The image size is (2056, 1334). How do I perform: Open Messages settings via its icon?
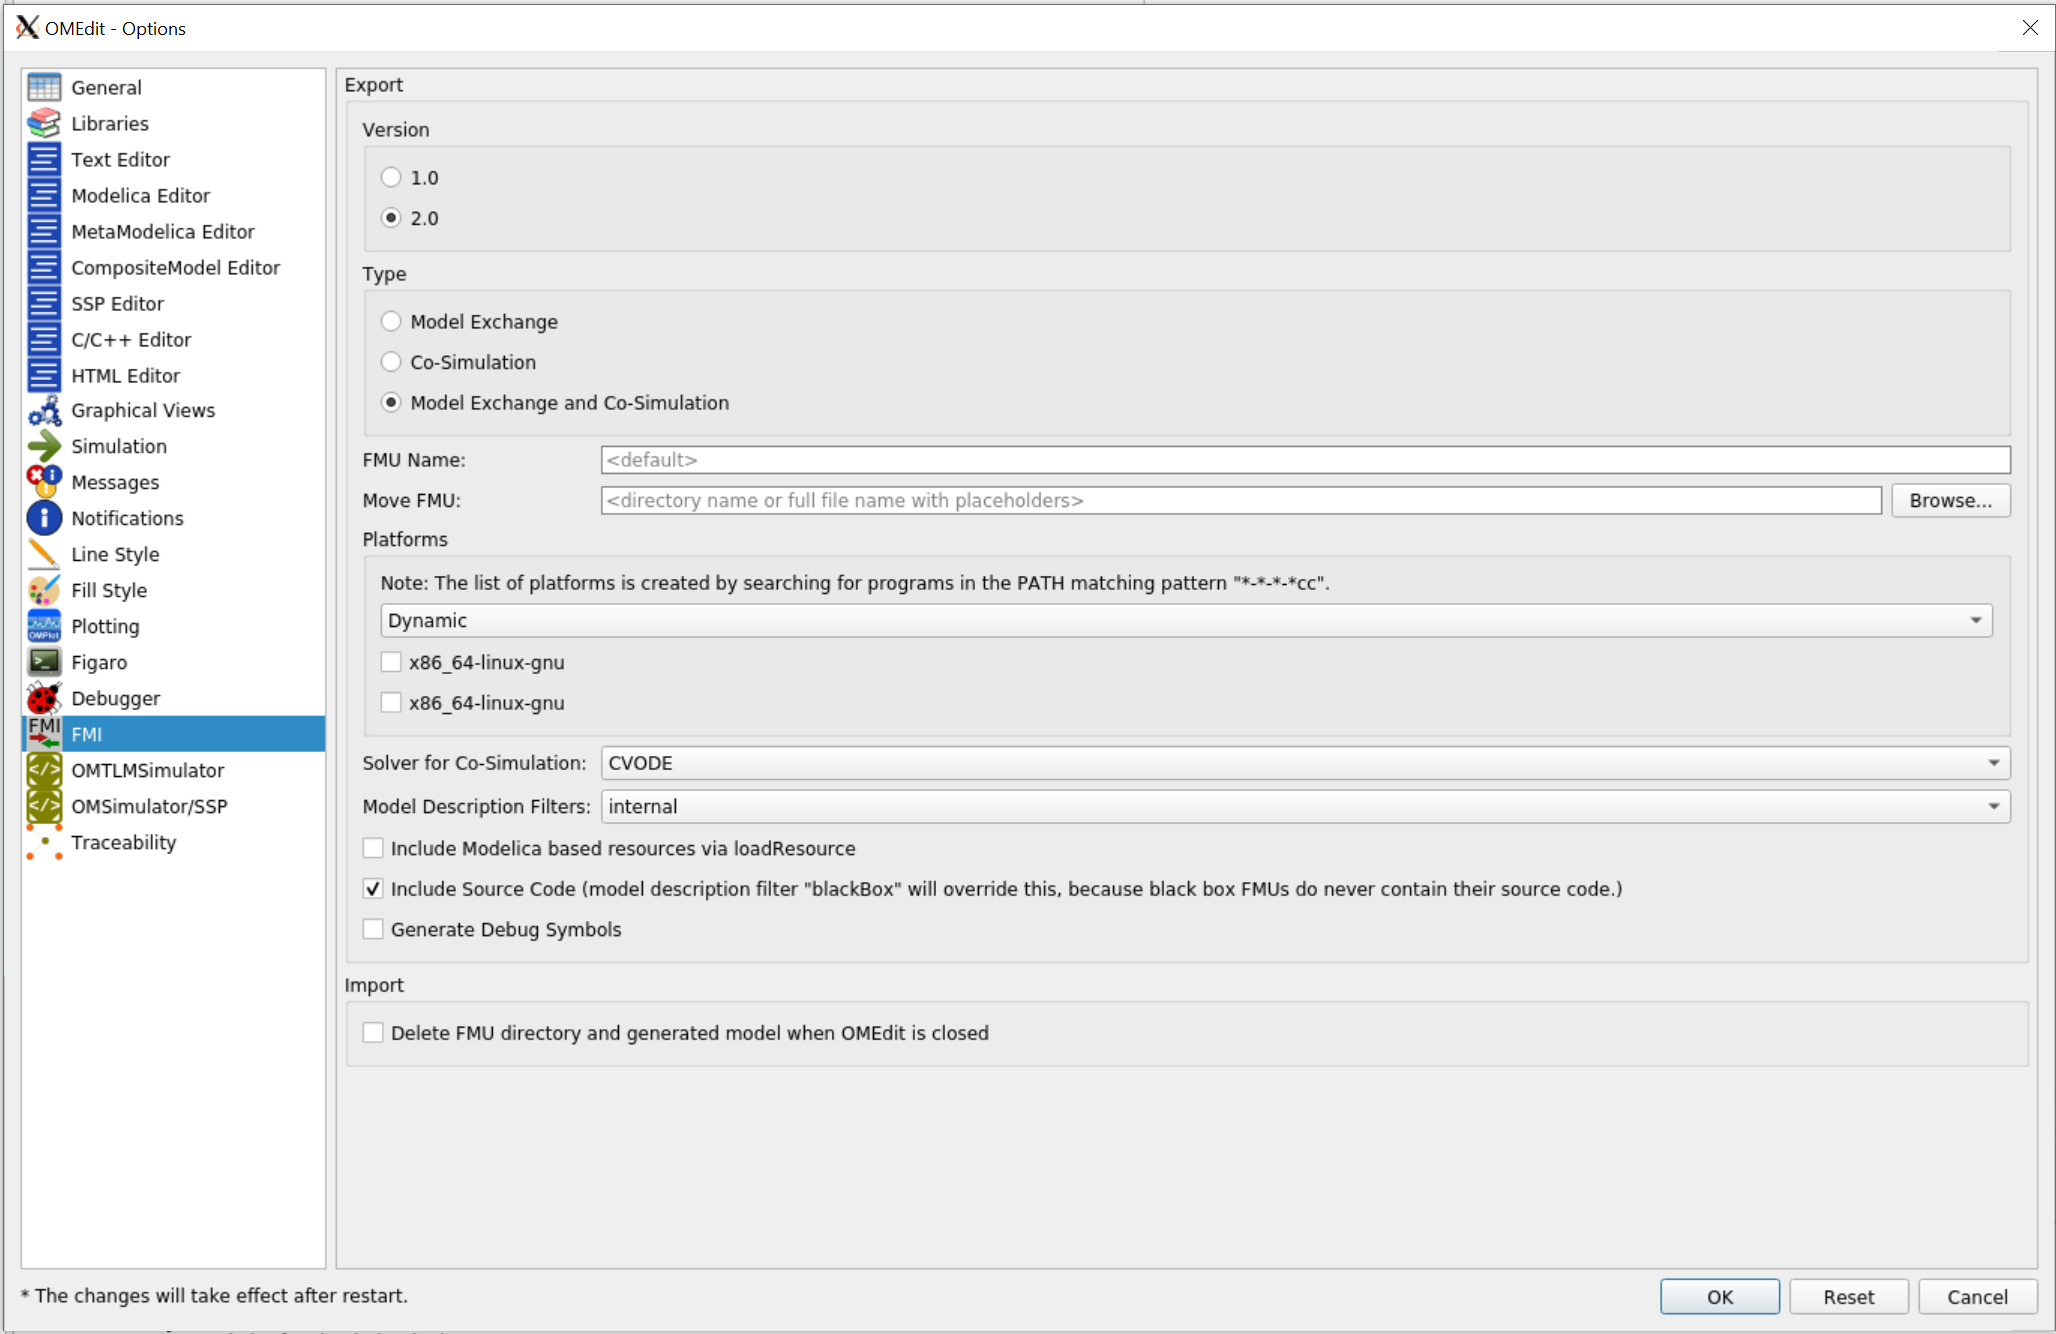[x=43, y=482]
